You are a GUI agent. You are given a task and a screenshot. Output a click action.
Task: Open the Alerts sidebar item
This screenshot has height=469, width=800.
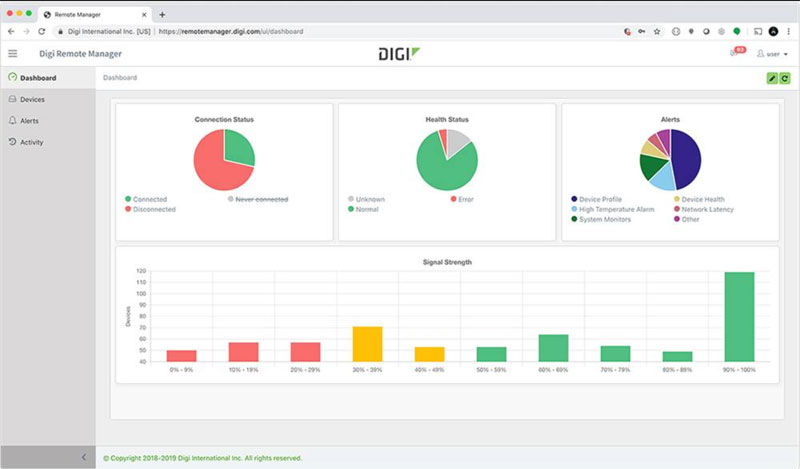[x=29, y=120]
